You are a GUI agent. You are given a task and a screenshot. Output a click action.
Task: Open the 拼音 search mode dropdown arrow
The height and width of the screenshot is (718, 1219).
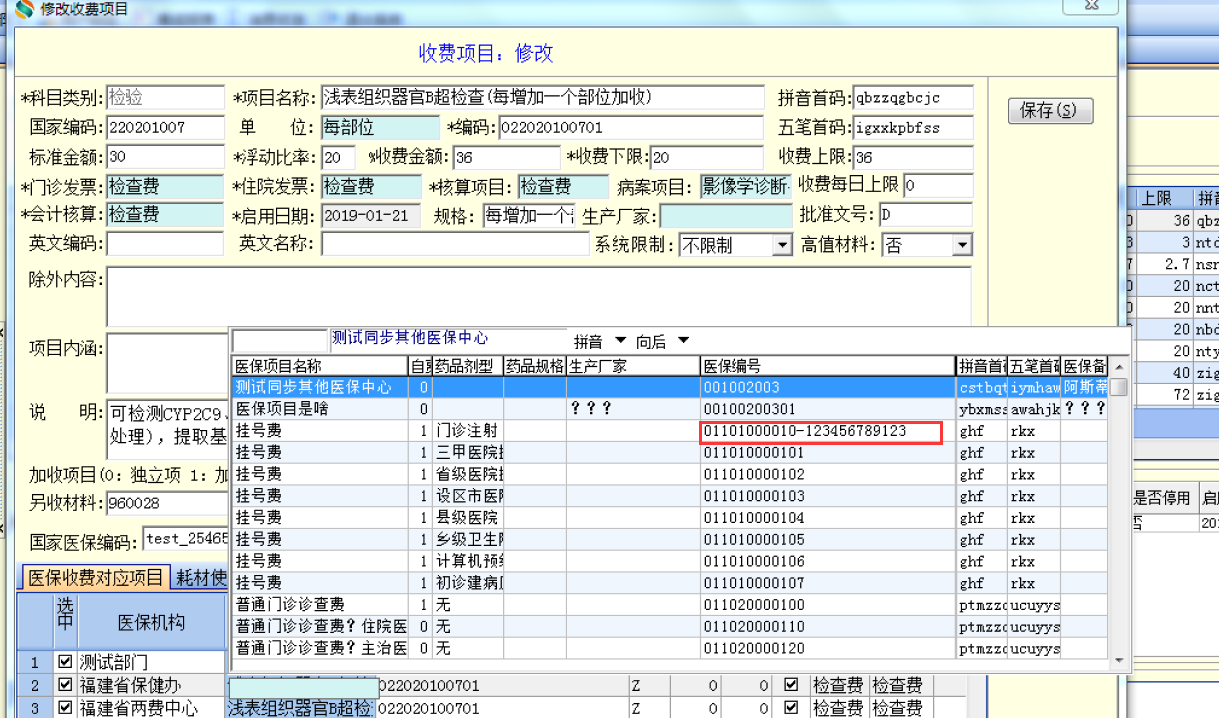[620, 341]
